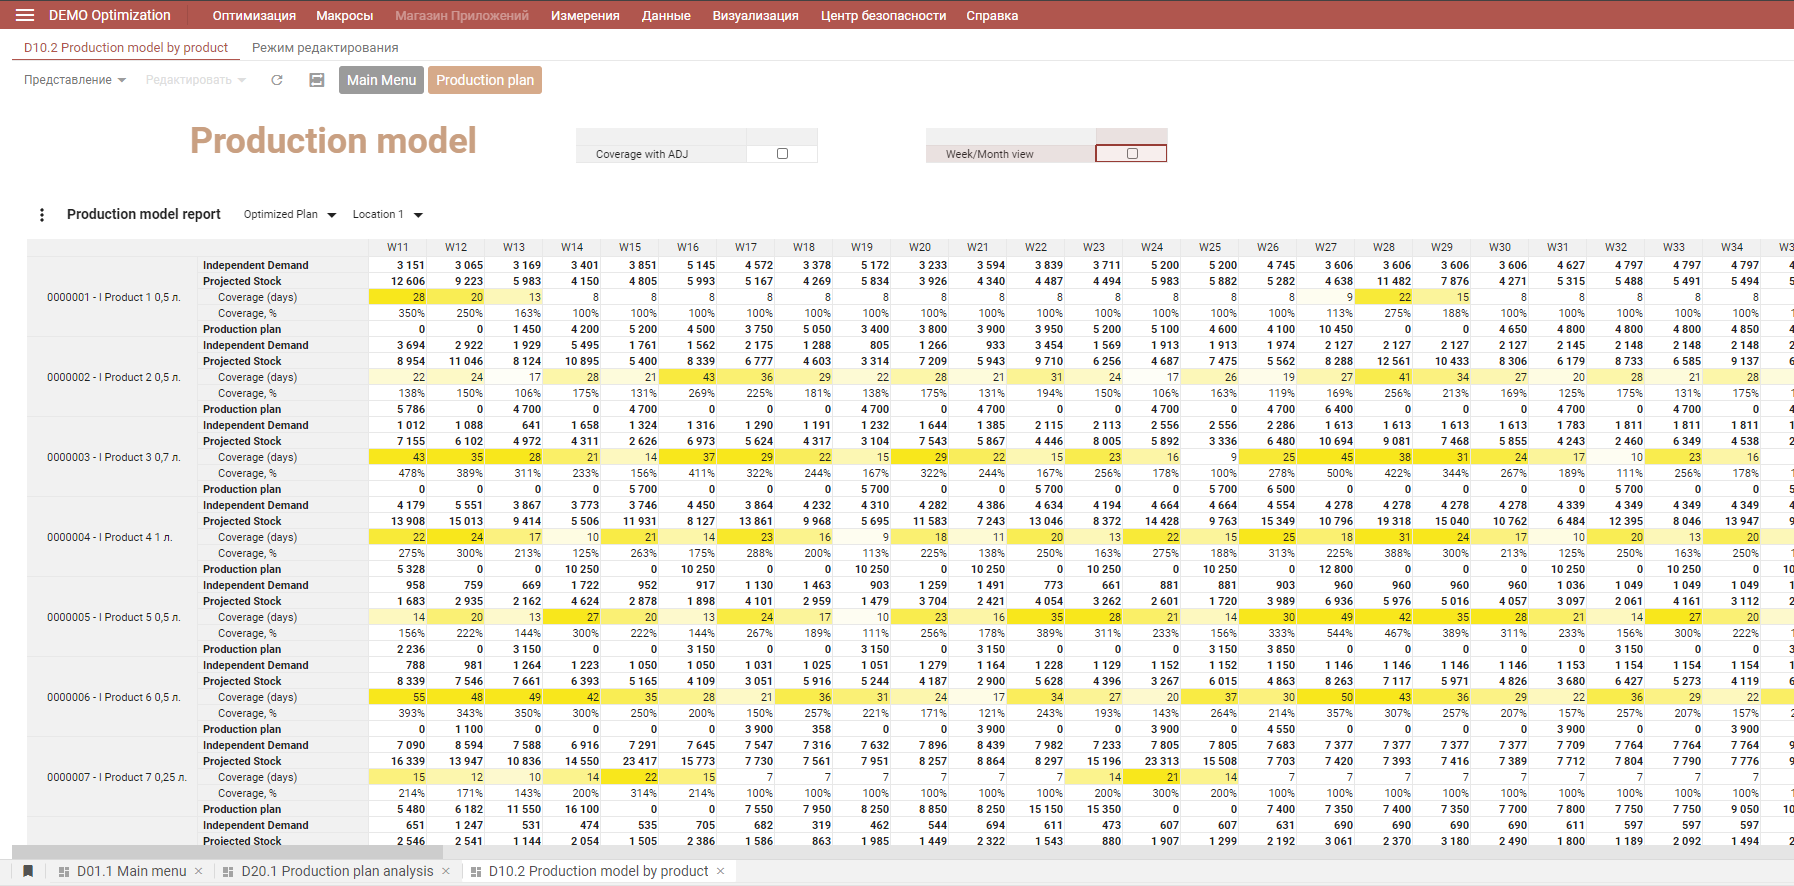Close the D01.1 Main menu tab
This screenshot has height=886, width=1794.
(x=199, y=871)
